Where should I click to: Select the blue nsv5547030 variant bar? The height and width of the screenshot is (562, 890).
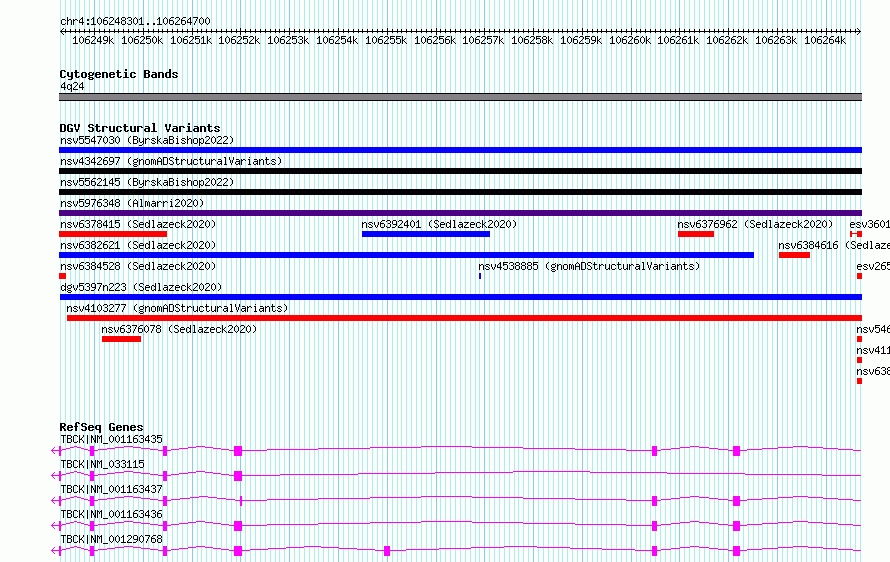click(460, 150)
